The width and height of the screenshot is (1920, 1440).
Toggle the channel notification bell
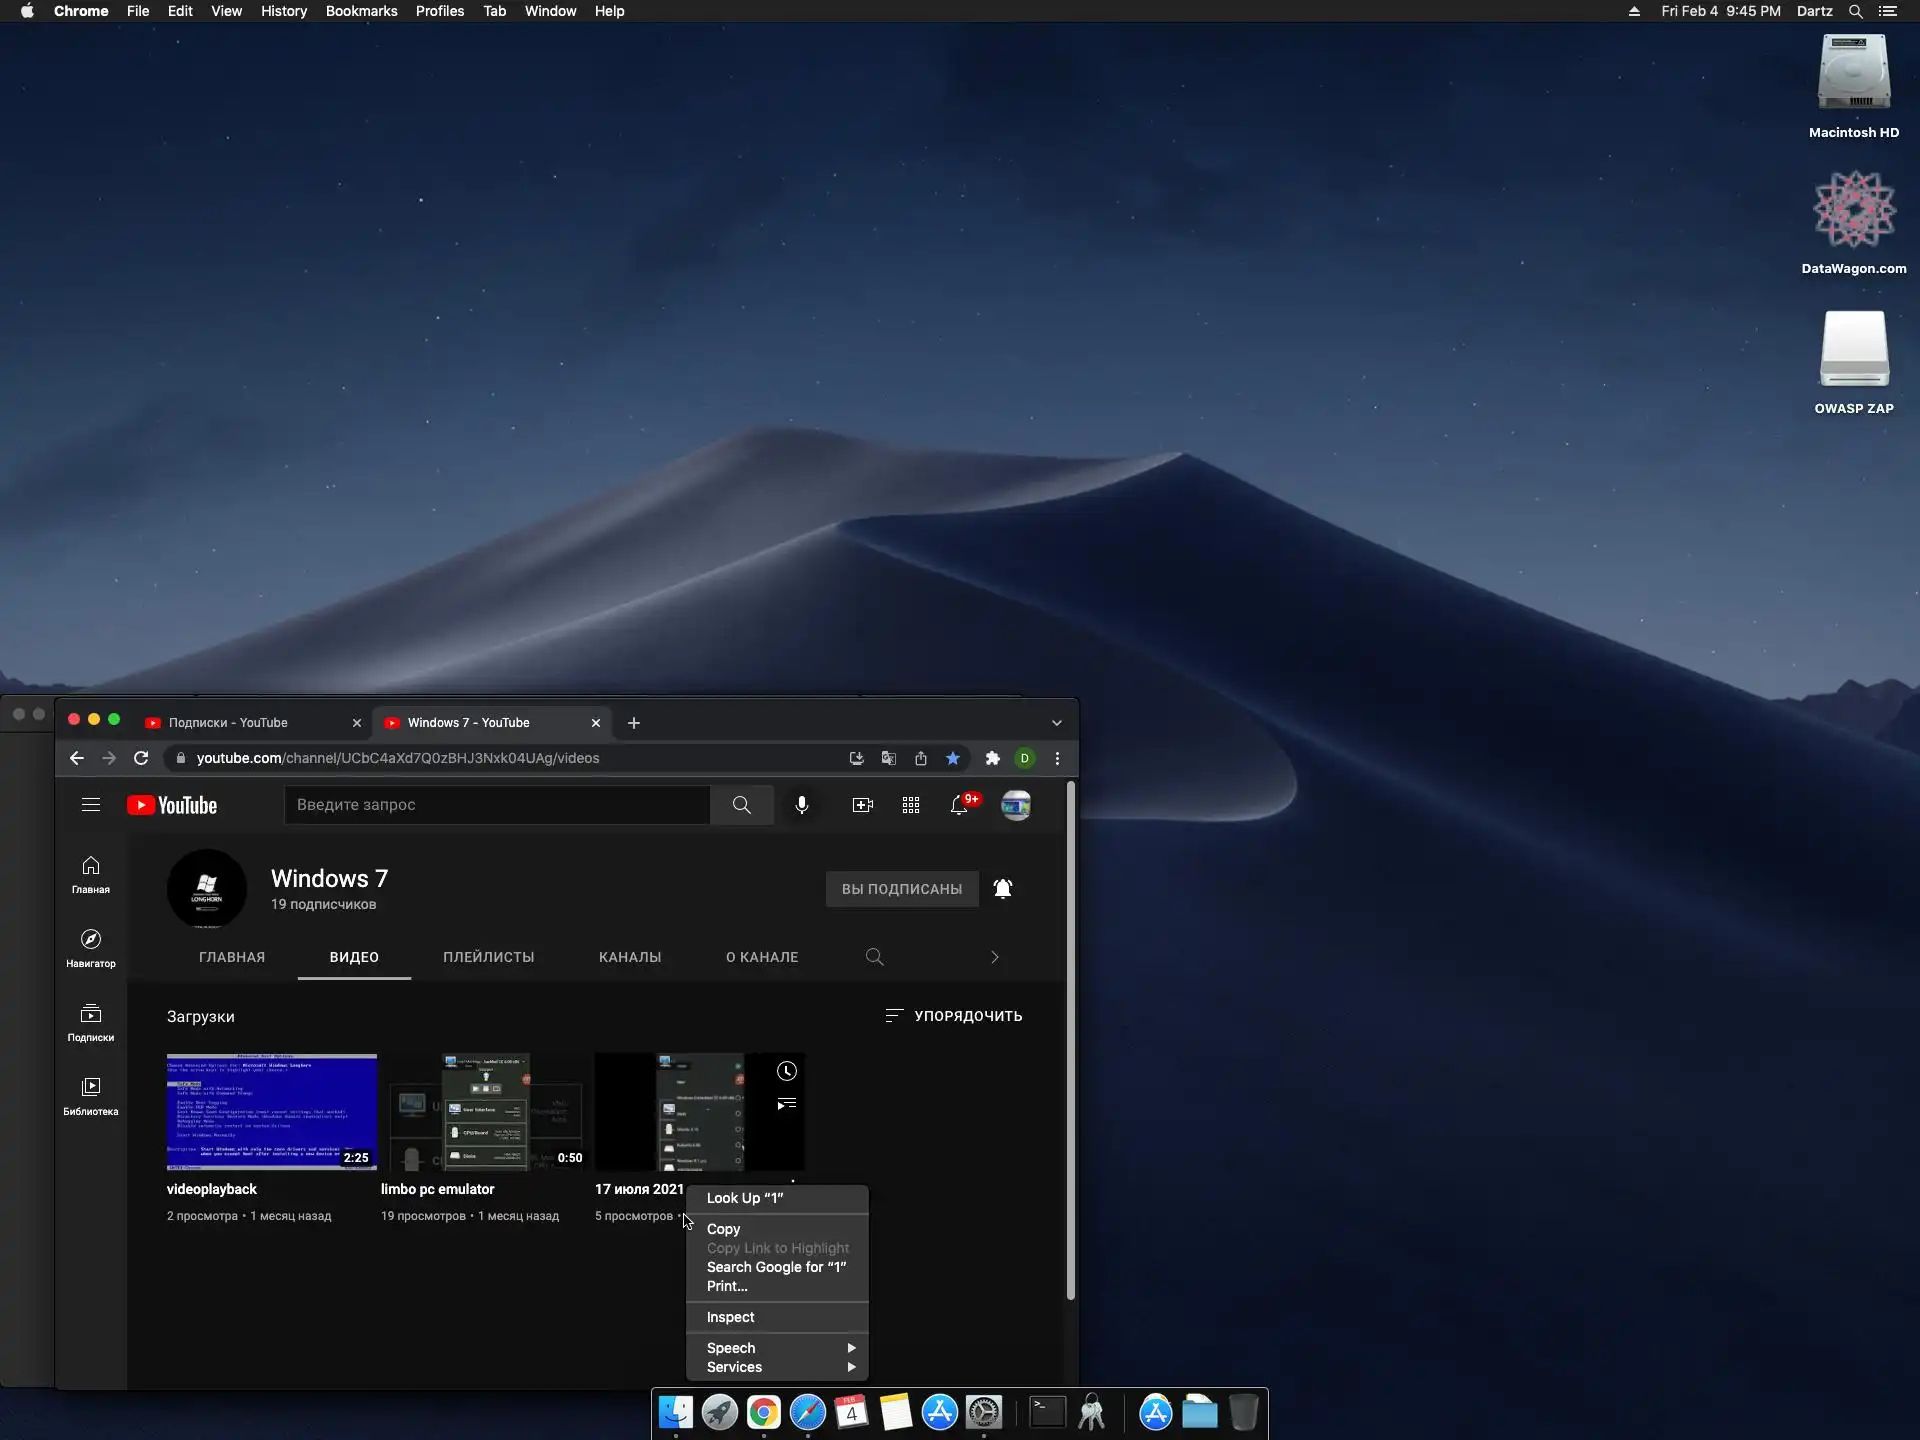tap(1003, 889)
